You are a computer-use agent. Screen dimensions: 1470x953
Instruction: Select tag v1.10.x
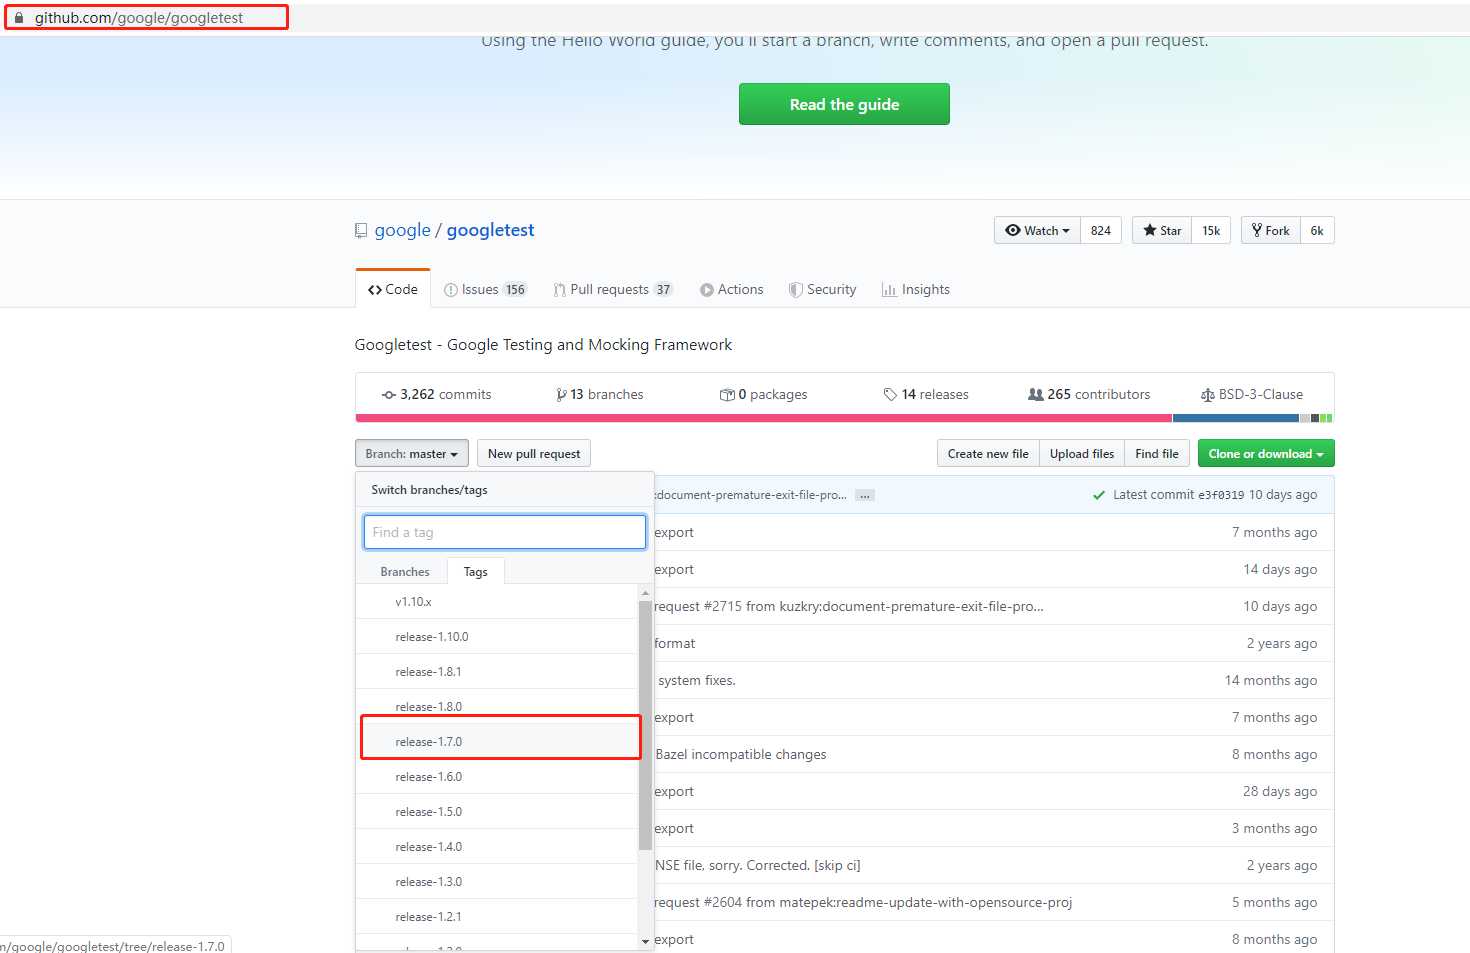point(497,601)
